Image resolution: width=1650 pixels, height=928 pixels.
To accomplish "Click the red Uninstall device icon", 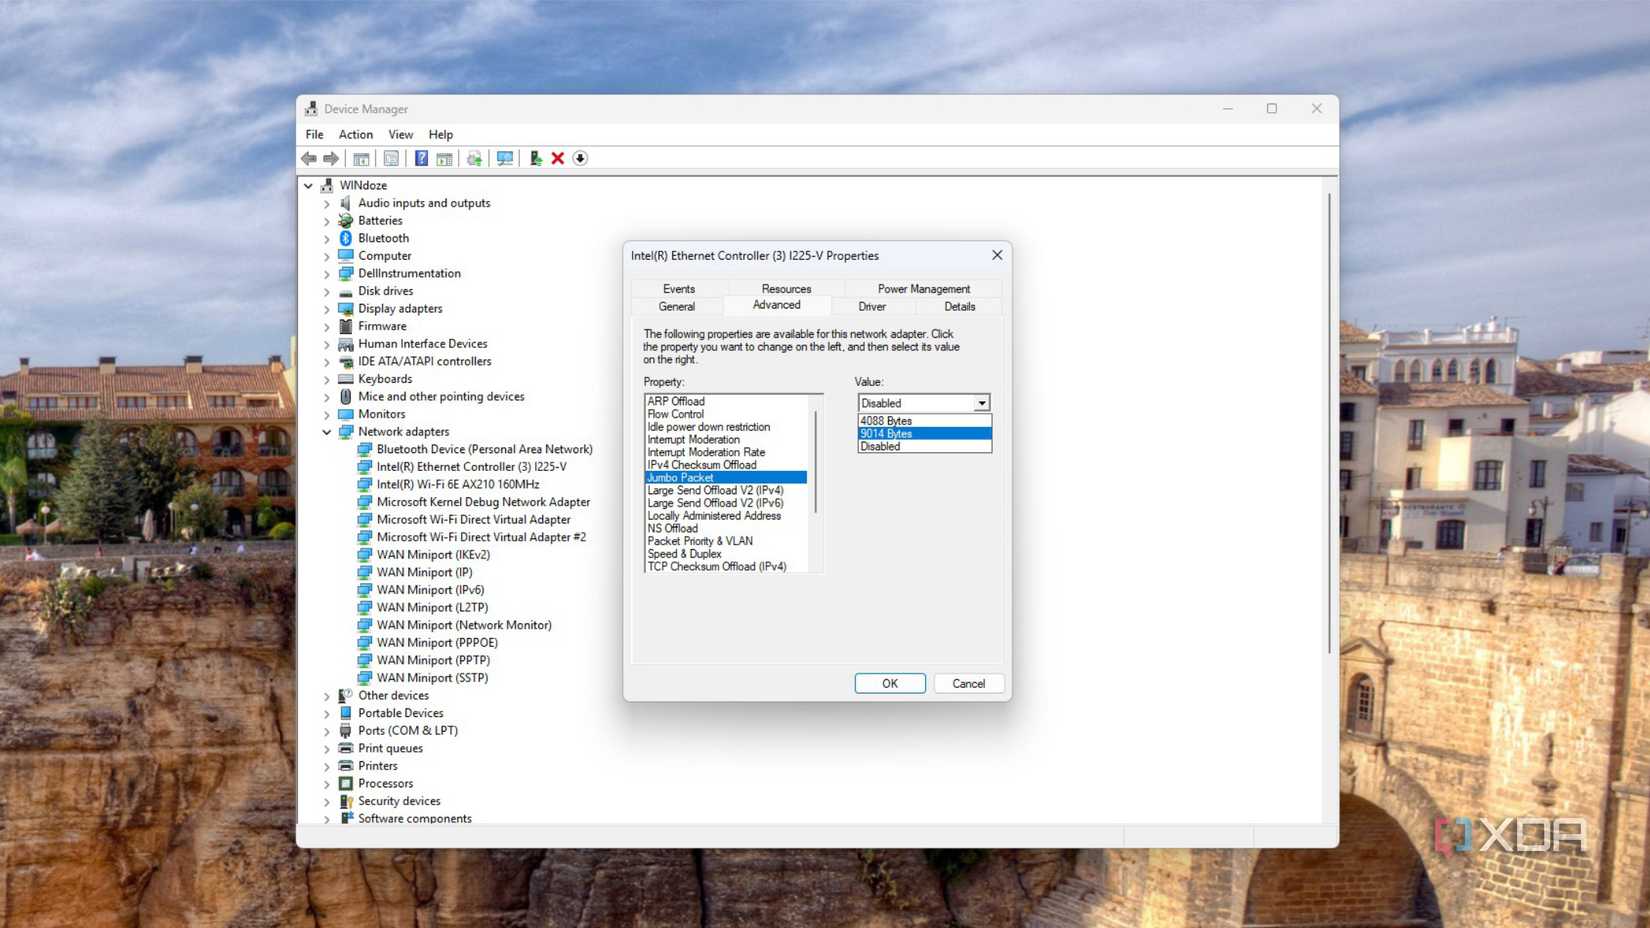I will coord(557,158).
